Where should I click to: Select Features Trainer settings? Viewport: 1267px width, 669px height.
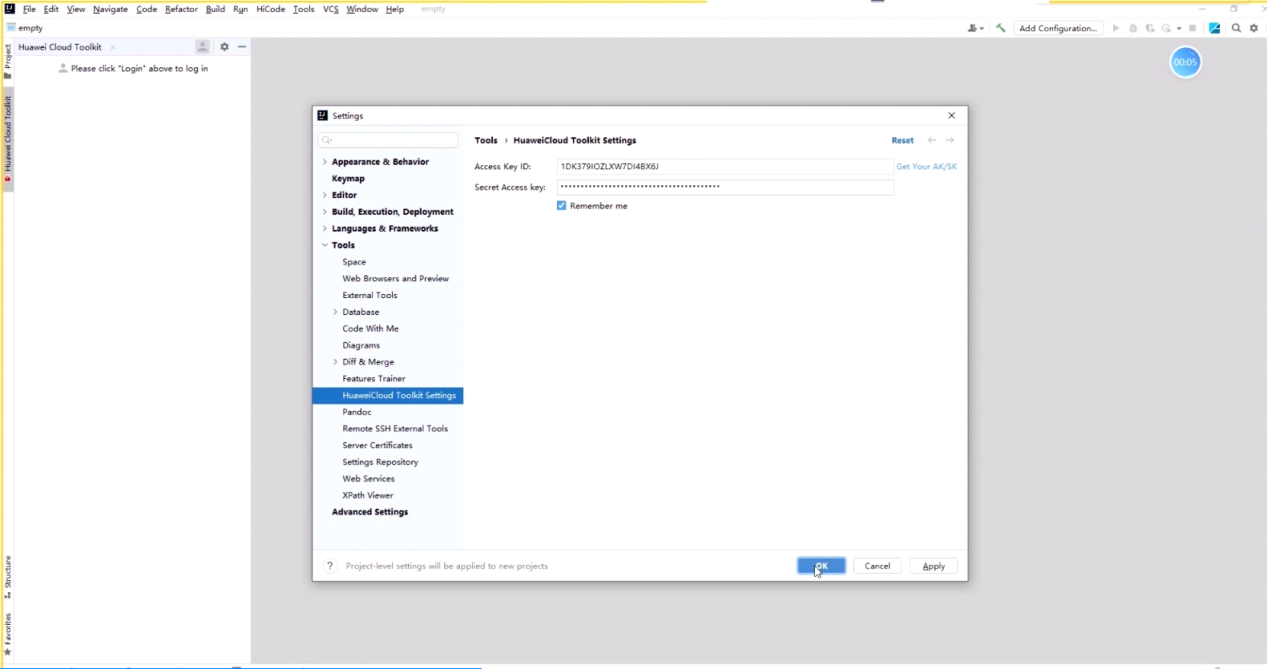click(x=374, y=379)
